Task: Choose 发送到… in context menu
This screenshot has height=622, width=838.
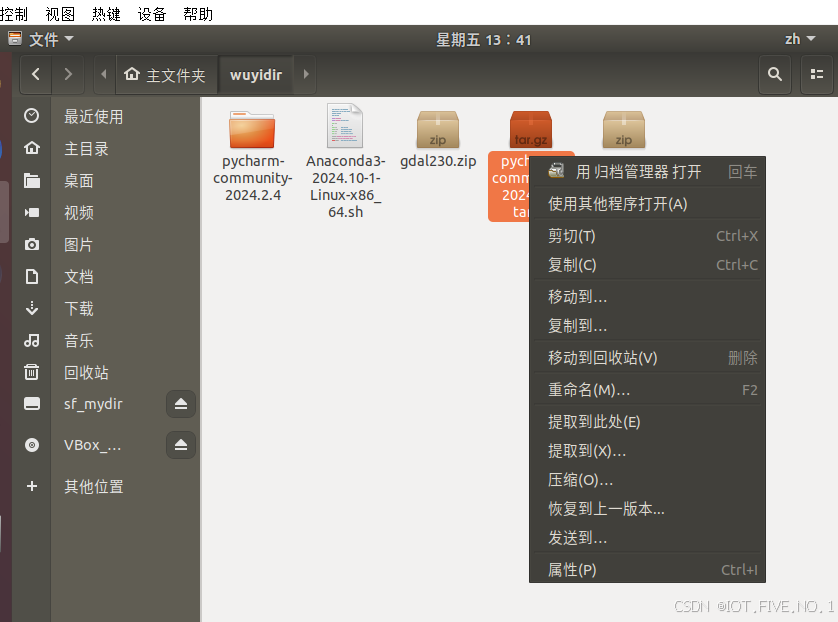Action: click(647, 537)
